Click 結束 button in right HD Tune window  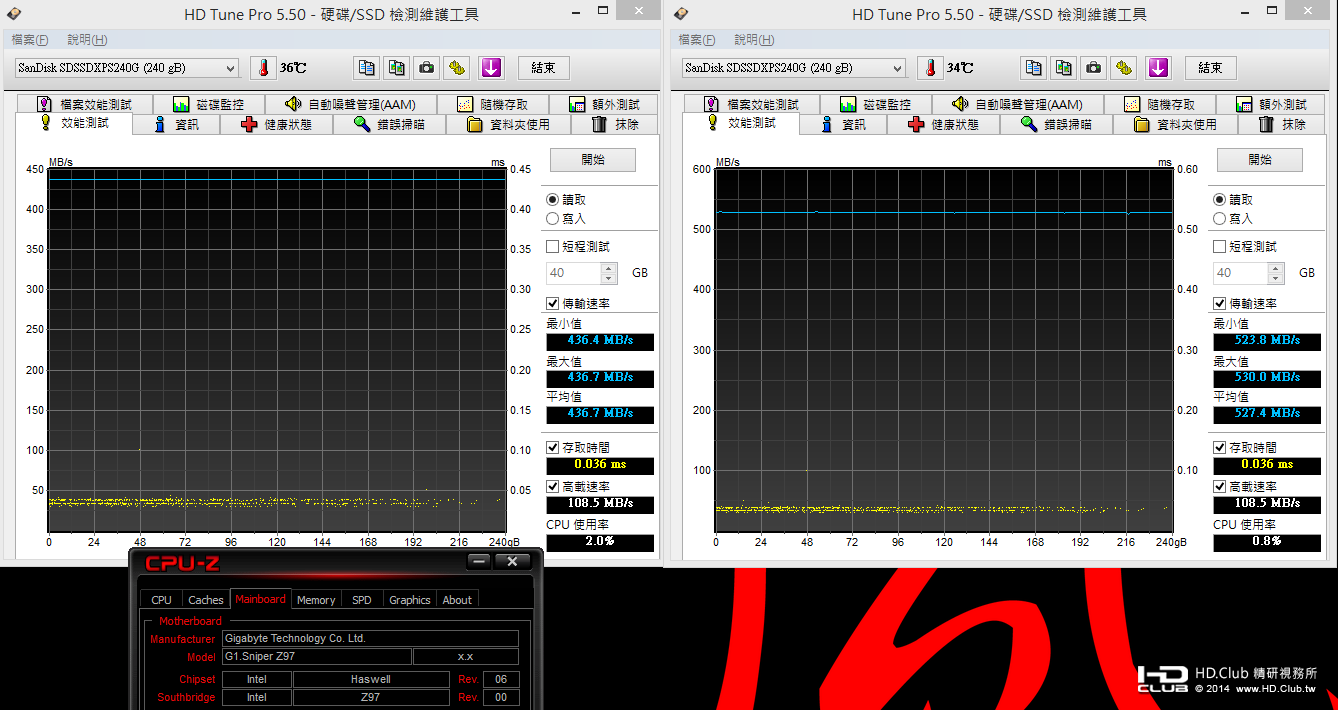pos(1211,68)
